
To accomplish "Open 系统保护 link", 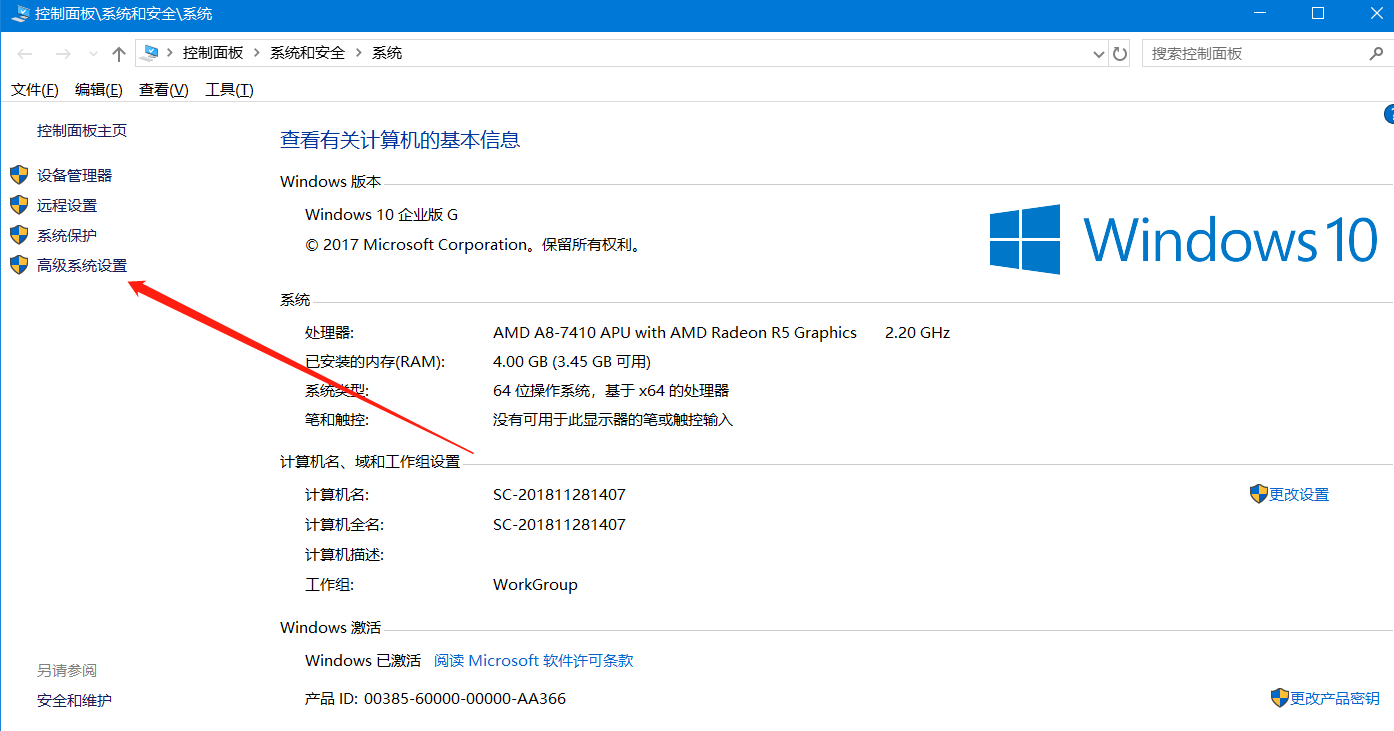I will [x=67, y=235].
